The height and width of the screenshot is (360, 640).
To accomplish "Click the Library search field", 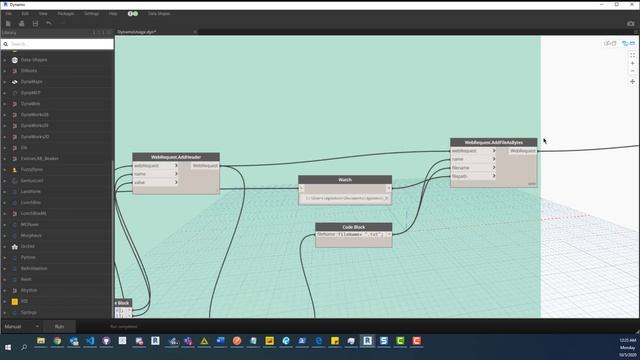I will pos(57,44).
